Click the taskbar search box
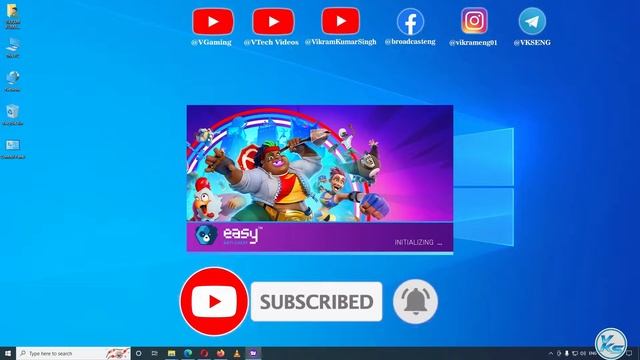Screen dimensions: 640x360 73,353
